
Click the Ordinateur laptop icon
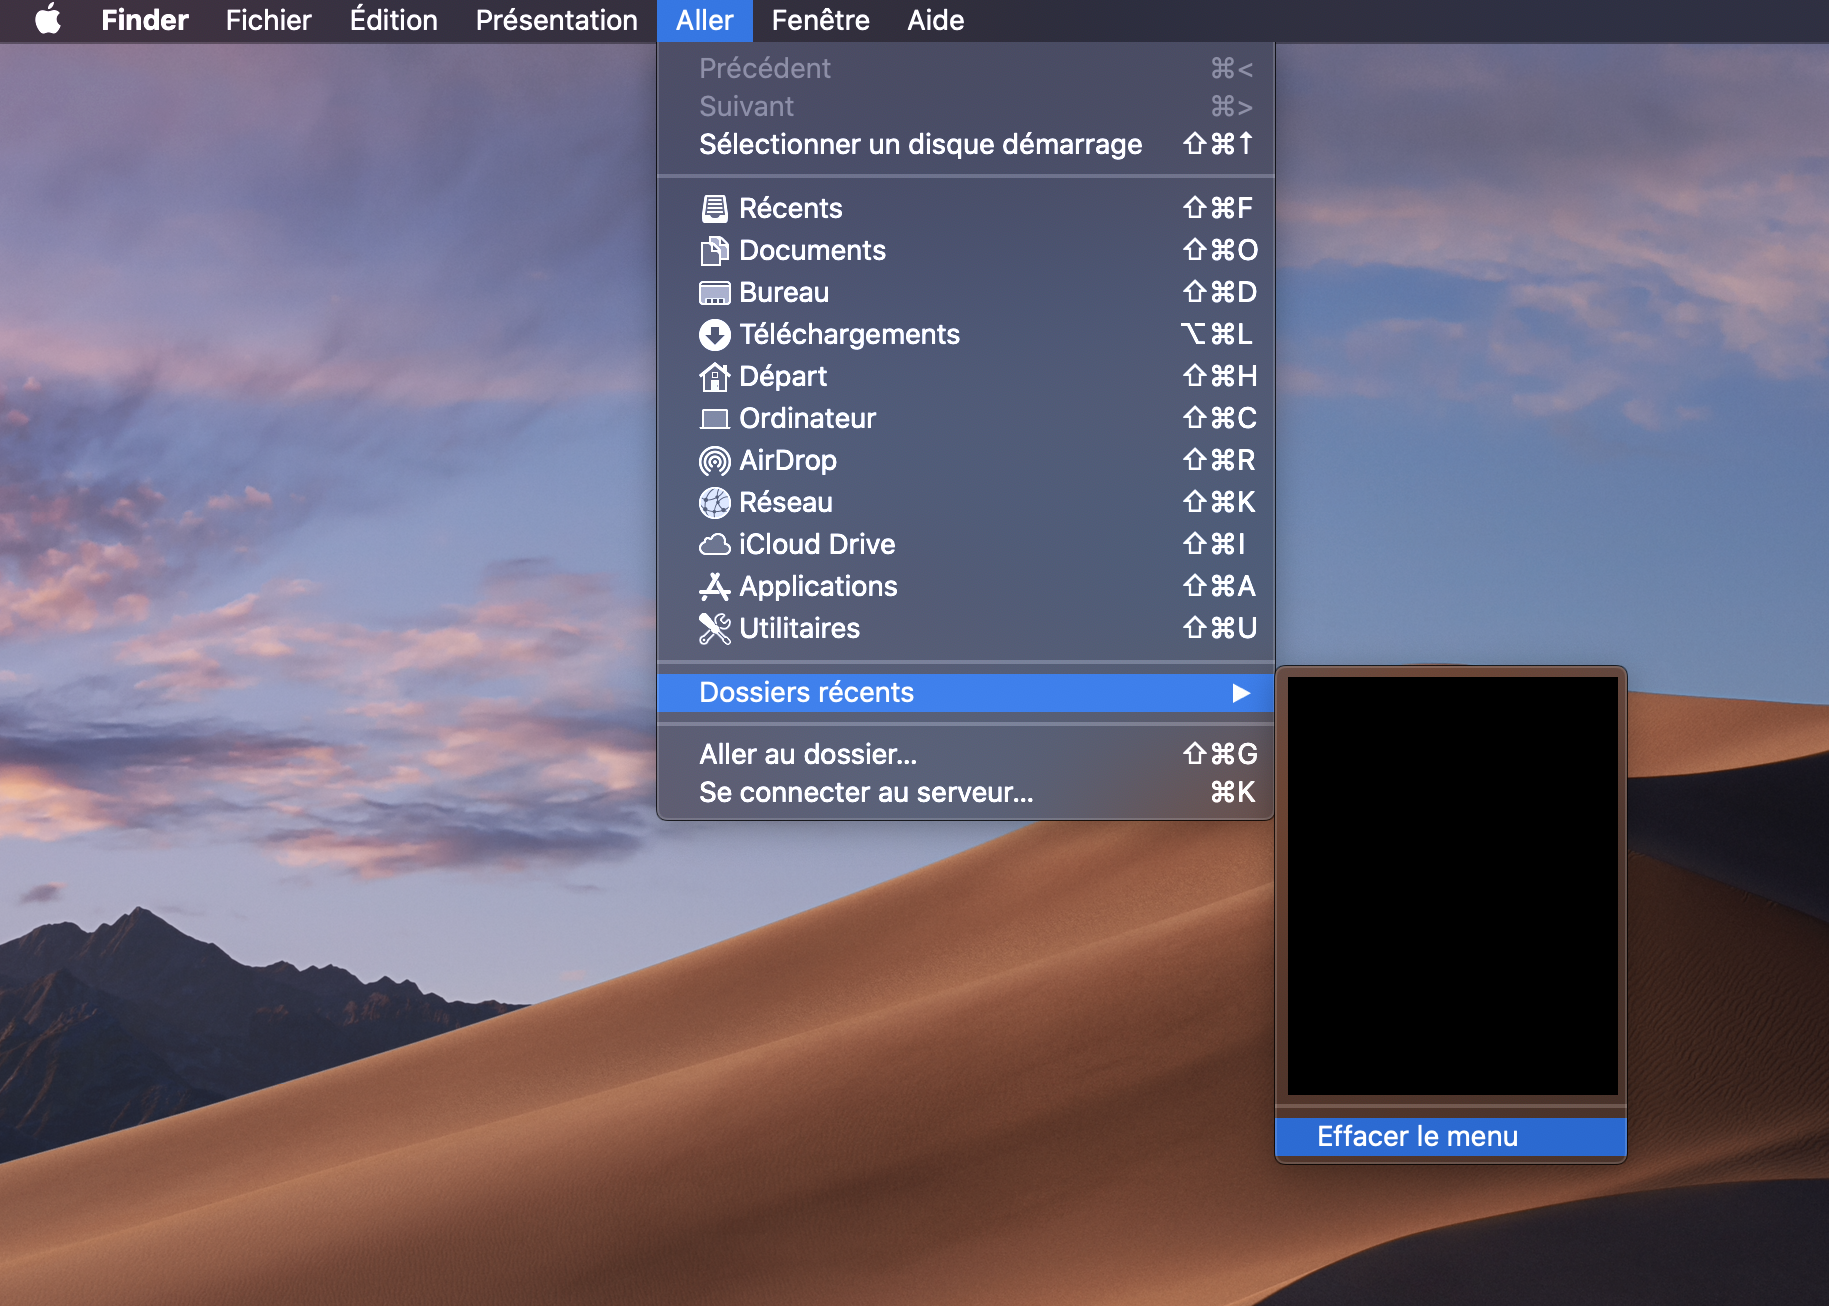pos(714,418)
